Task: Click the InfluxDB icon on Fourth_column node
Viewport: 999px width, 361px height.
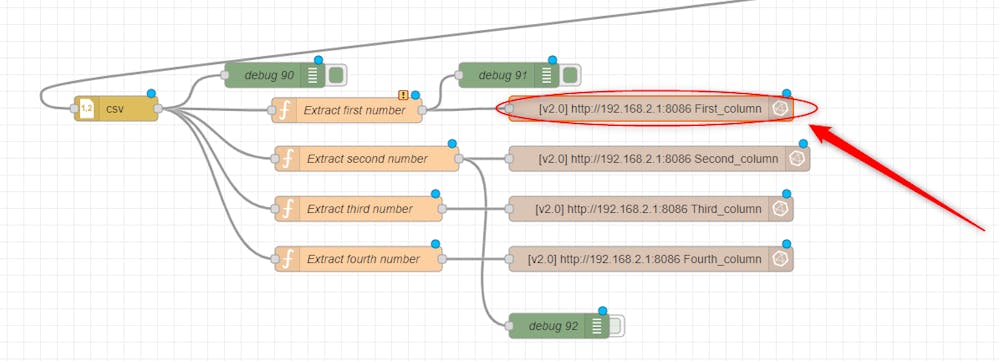Action: tap(780, 259)
